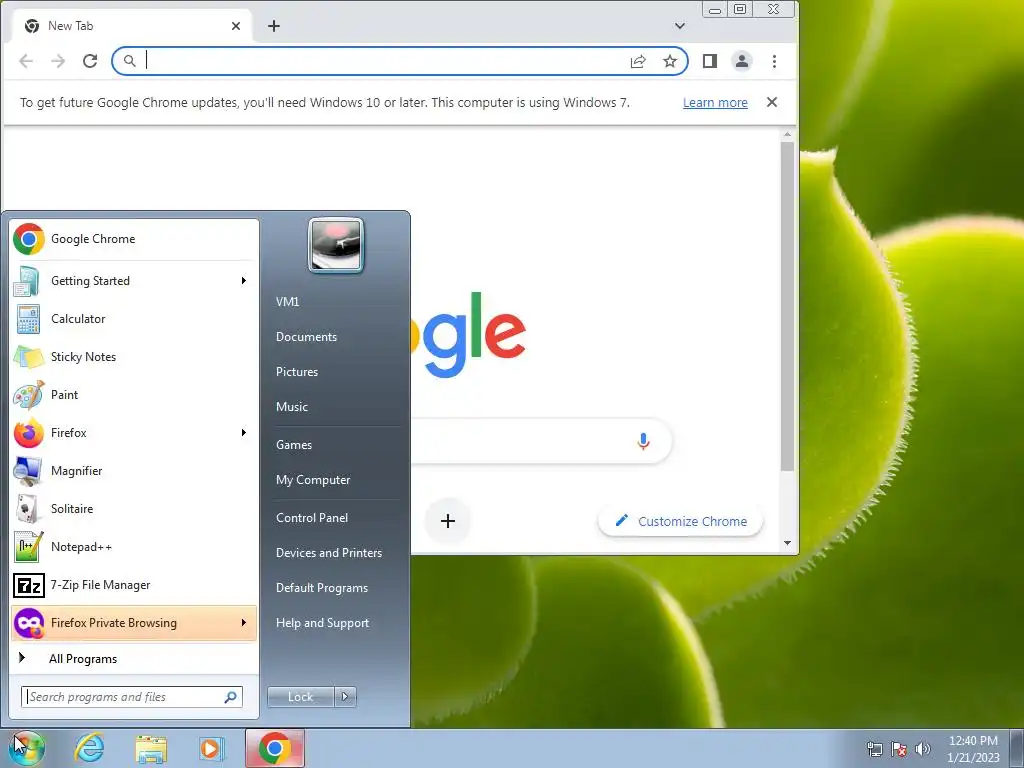The height and width of the screenshot is (768, 1024).
Task: Open Internet Explorer from the taskbar
Action: [89, 748]
